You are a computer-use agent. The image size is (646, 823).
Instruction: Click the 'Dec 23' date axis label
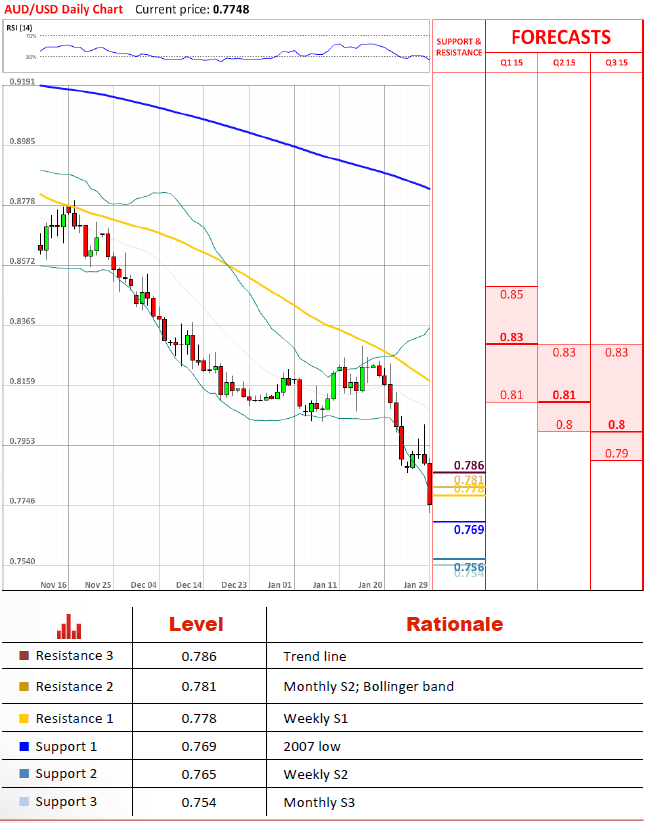234,585
